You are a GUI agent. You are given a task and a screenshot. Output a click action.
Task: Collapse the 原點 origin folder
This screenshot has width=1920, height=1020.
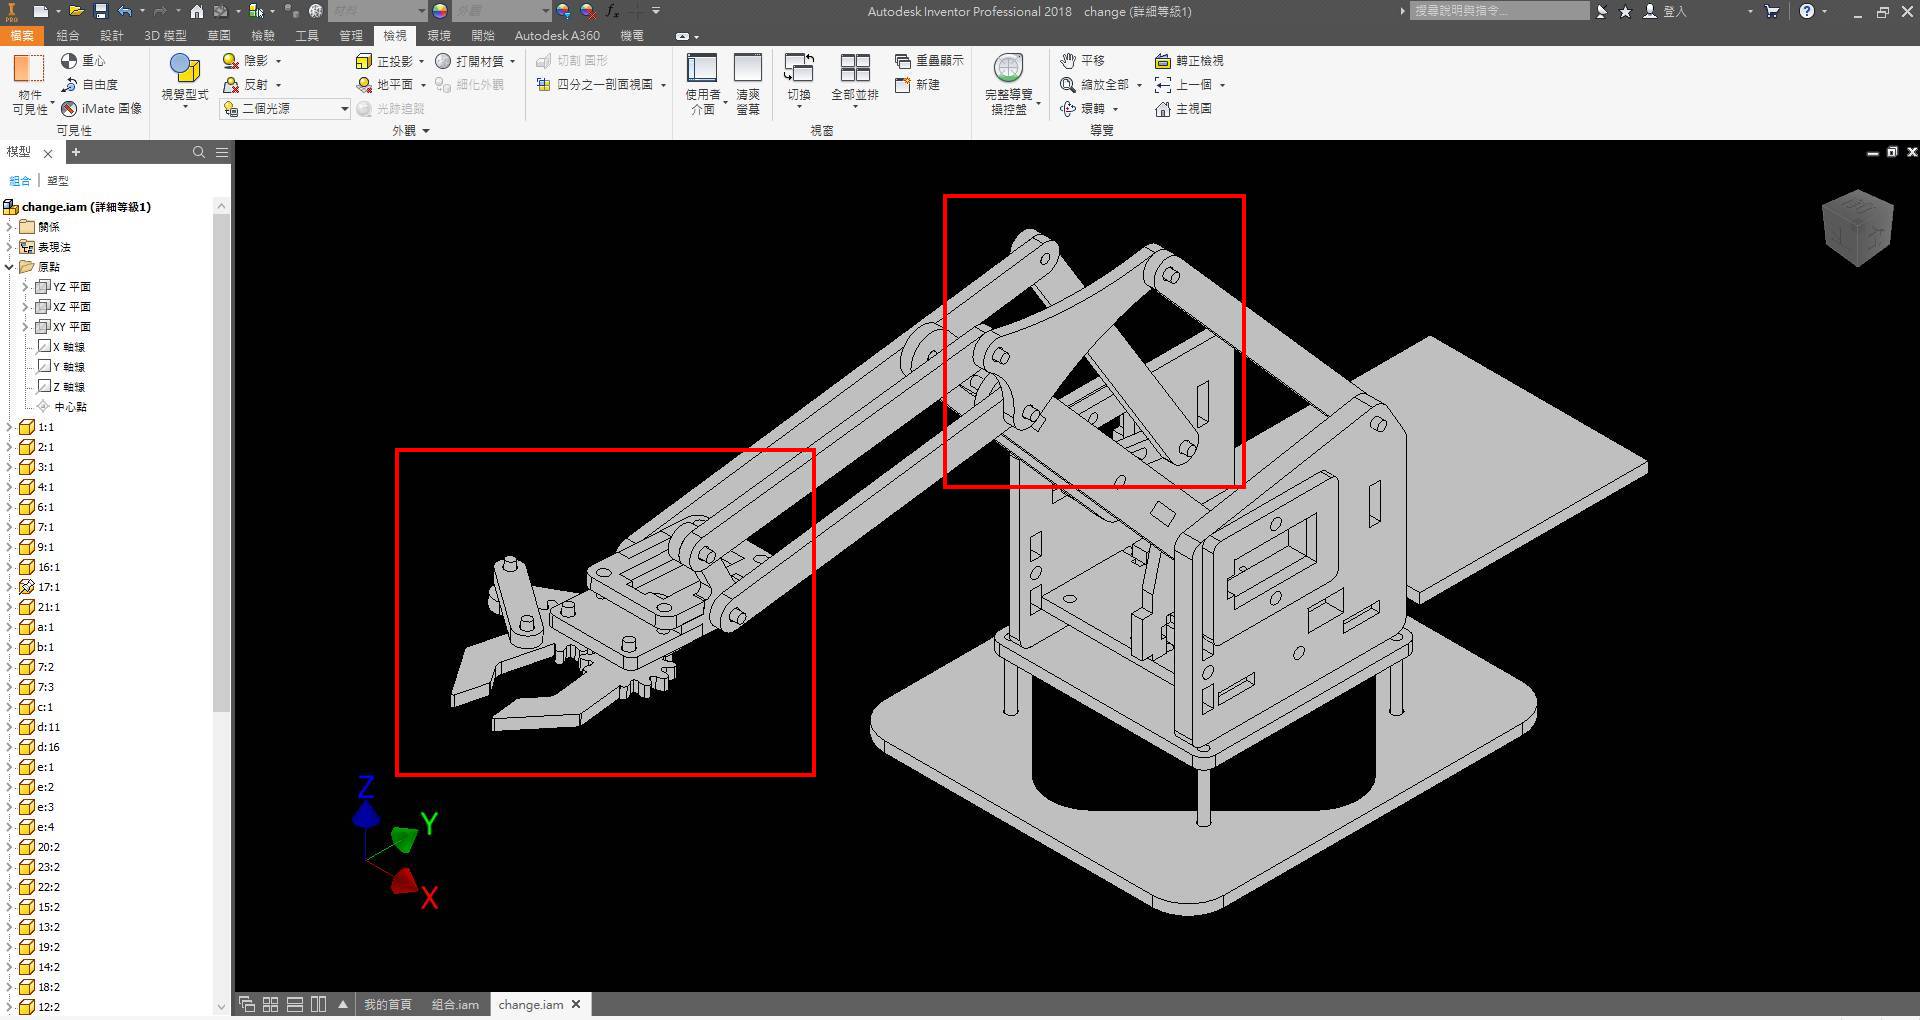tap(10, 267)
